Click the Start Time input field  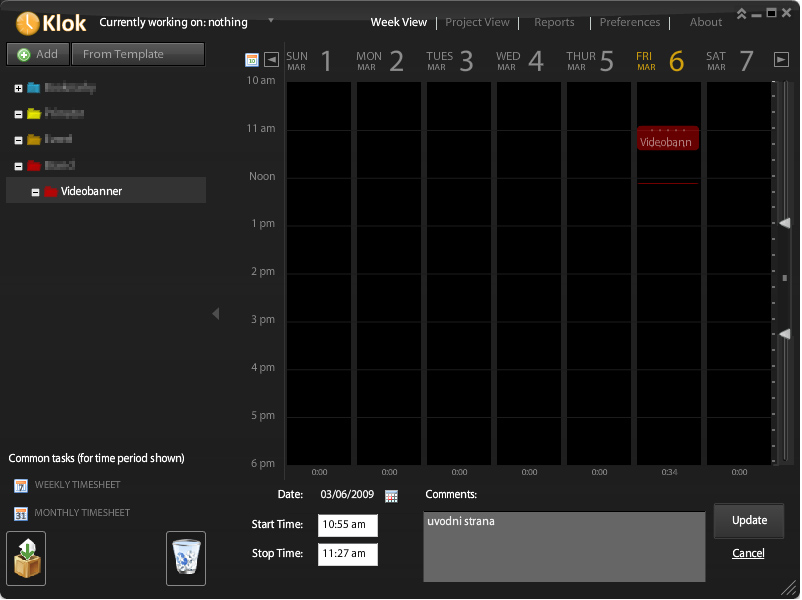[348, 525]
